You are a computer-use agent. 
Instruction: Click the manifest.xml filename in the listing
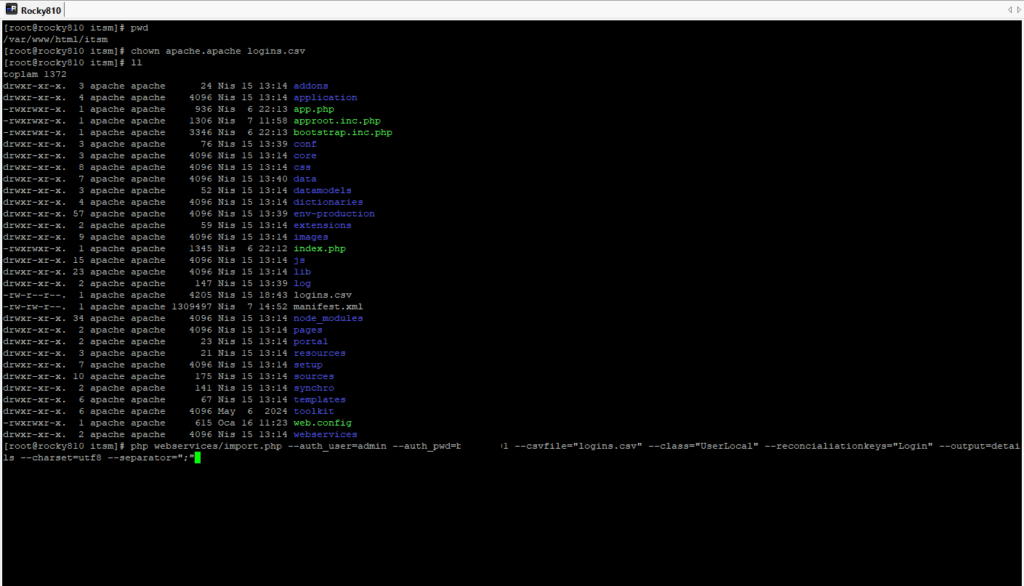pyautogui.click(x=327, y=307)
